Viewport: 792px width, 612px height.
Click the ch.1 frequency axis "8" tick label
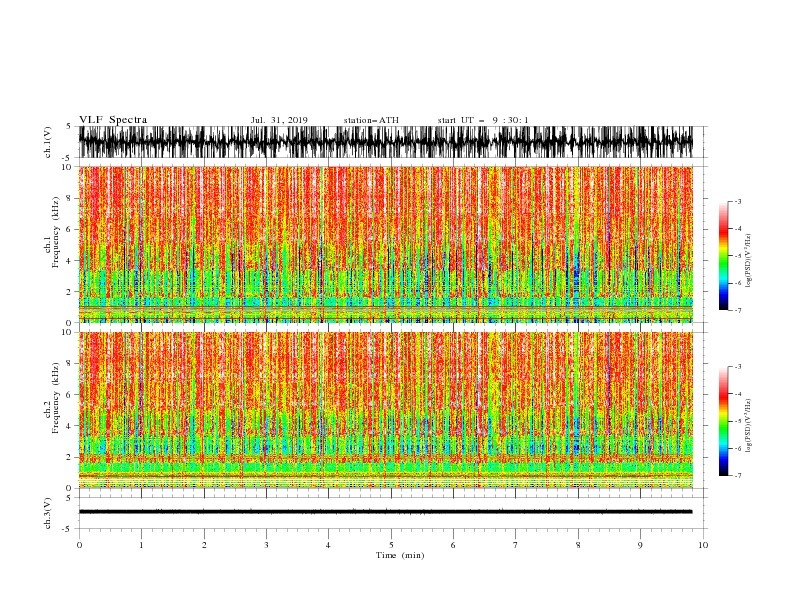click(69, 198)
